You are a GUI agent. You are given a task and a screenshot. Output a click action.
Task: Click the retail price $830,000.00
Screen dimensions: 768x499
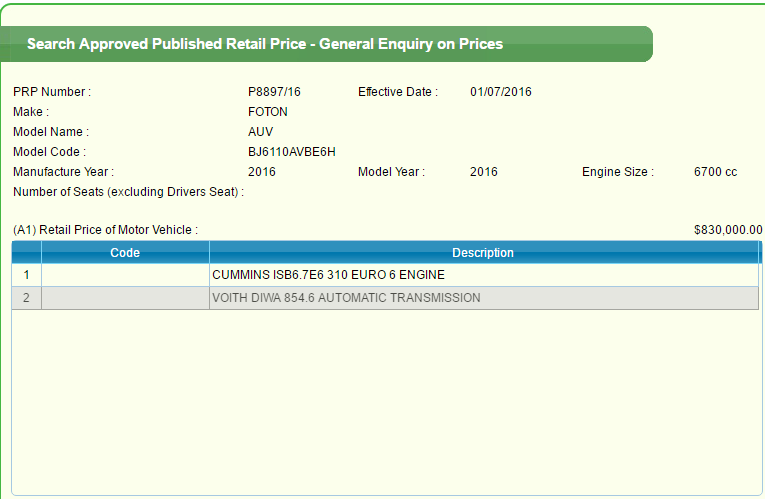[x=728, y=230]
